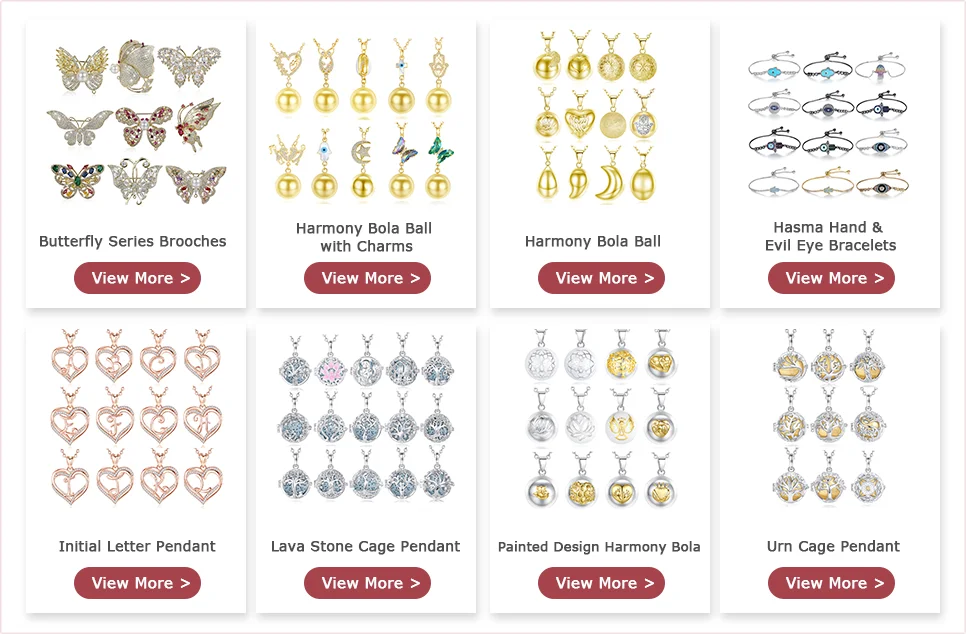Open View More for Lava Stone Cage Pendant
Image resolution: width=966 pixels, height=634 pixels.
(367, 583)
